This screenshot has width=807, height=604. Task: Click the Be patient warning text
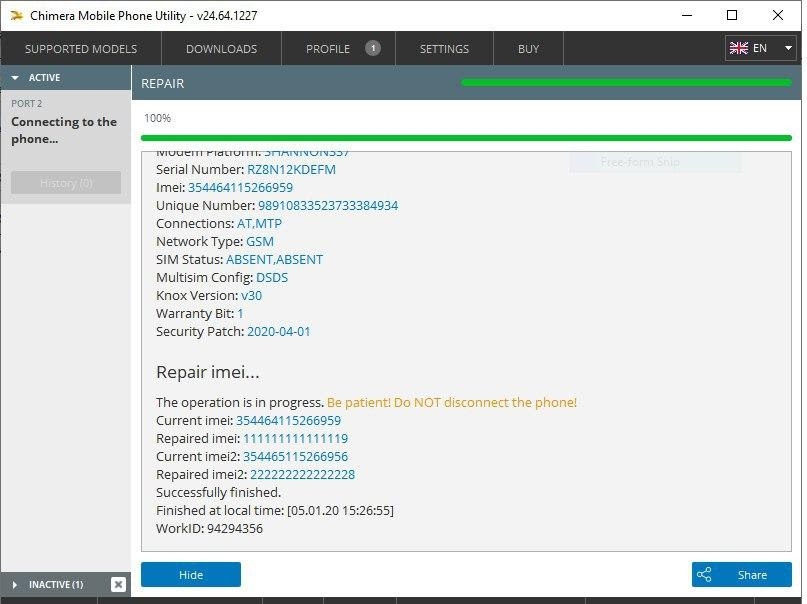tap(451, 402)
